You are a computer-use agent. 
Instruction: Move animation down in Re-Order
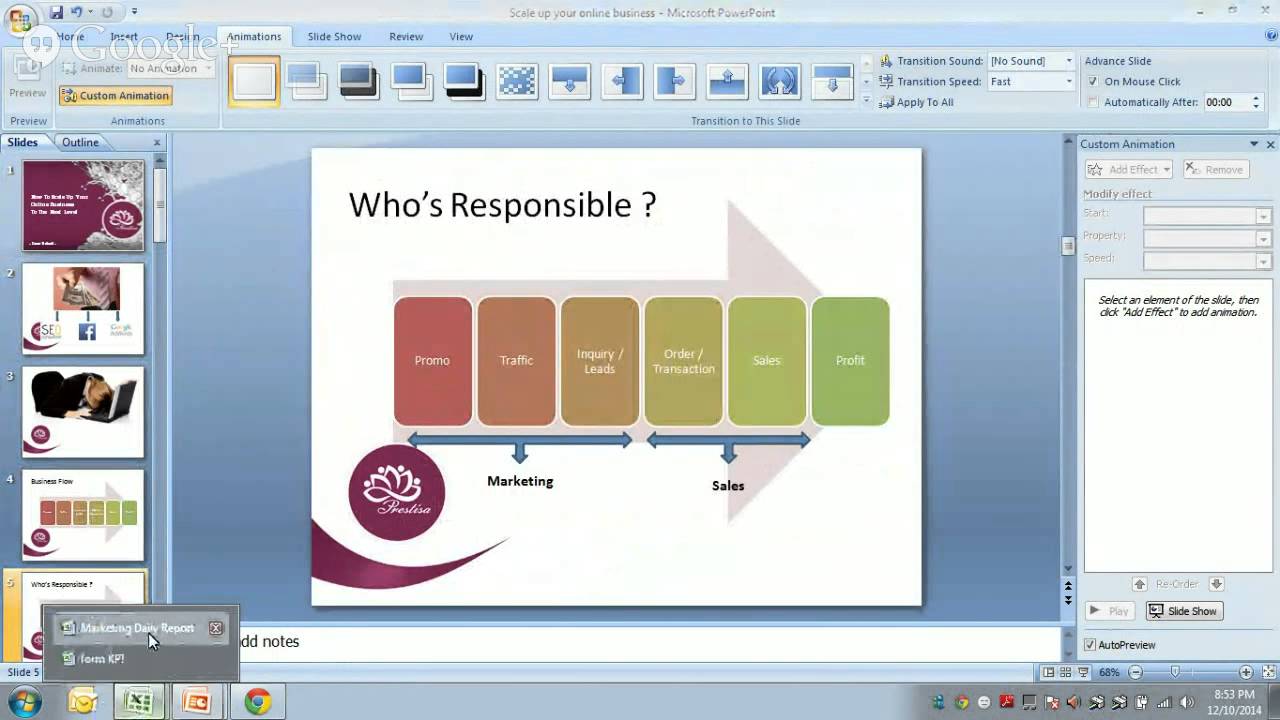tap(1216, 584)
